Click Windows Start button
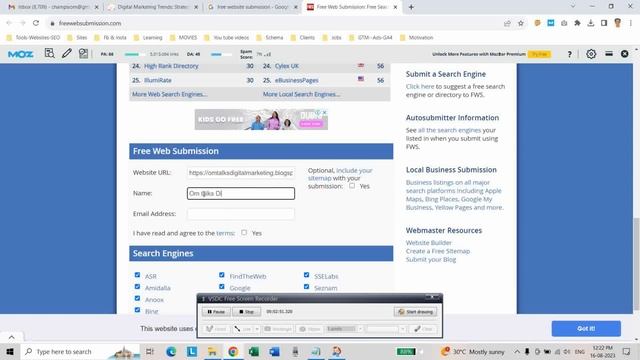Image resolution: width=640 pixels, height=360 pixels. [10, 351]
